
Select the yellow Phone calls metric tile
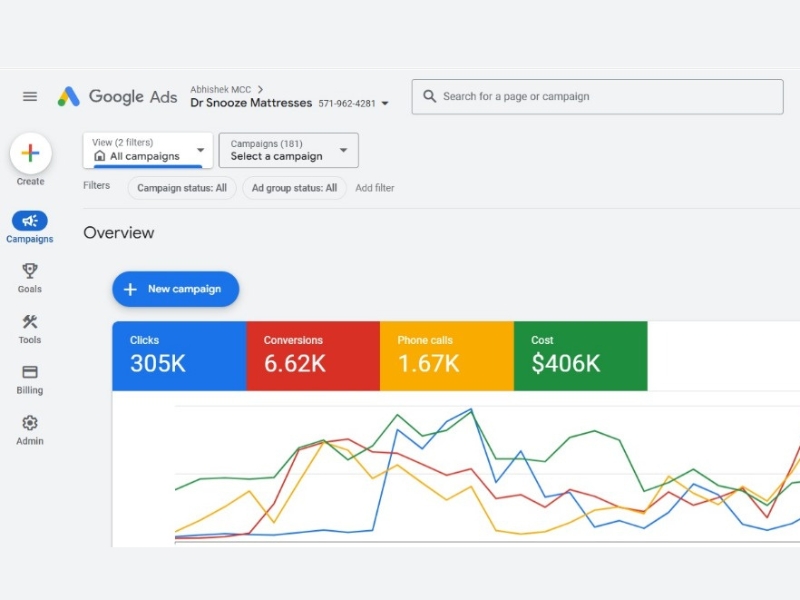pyautogui.click(x=447, y=356)
